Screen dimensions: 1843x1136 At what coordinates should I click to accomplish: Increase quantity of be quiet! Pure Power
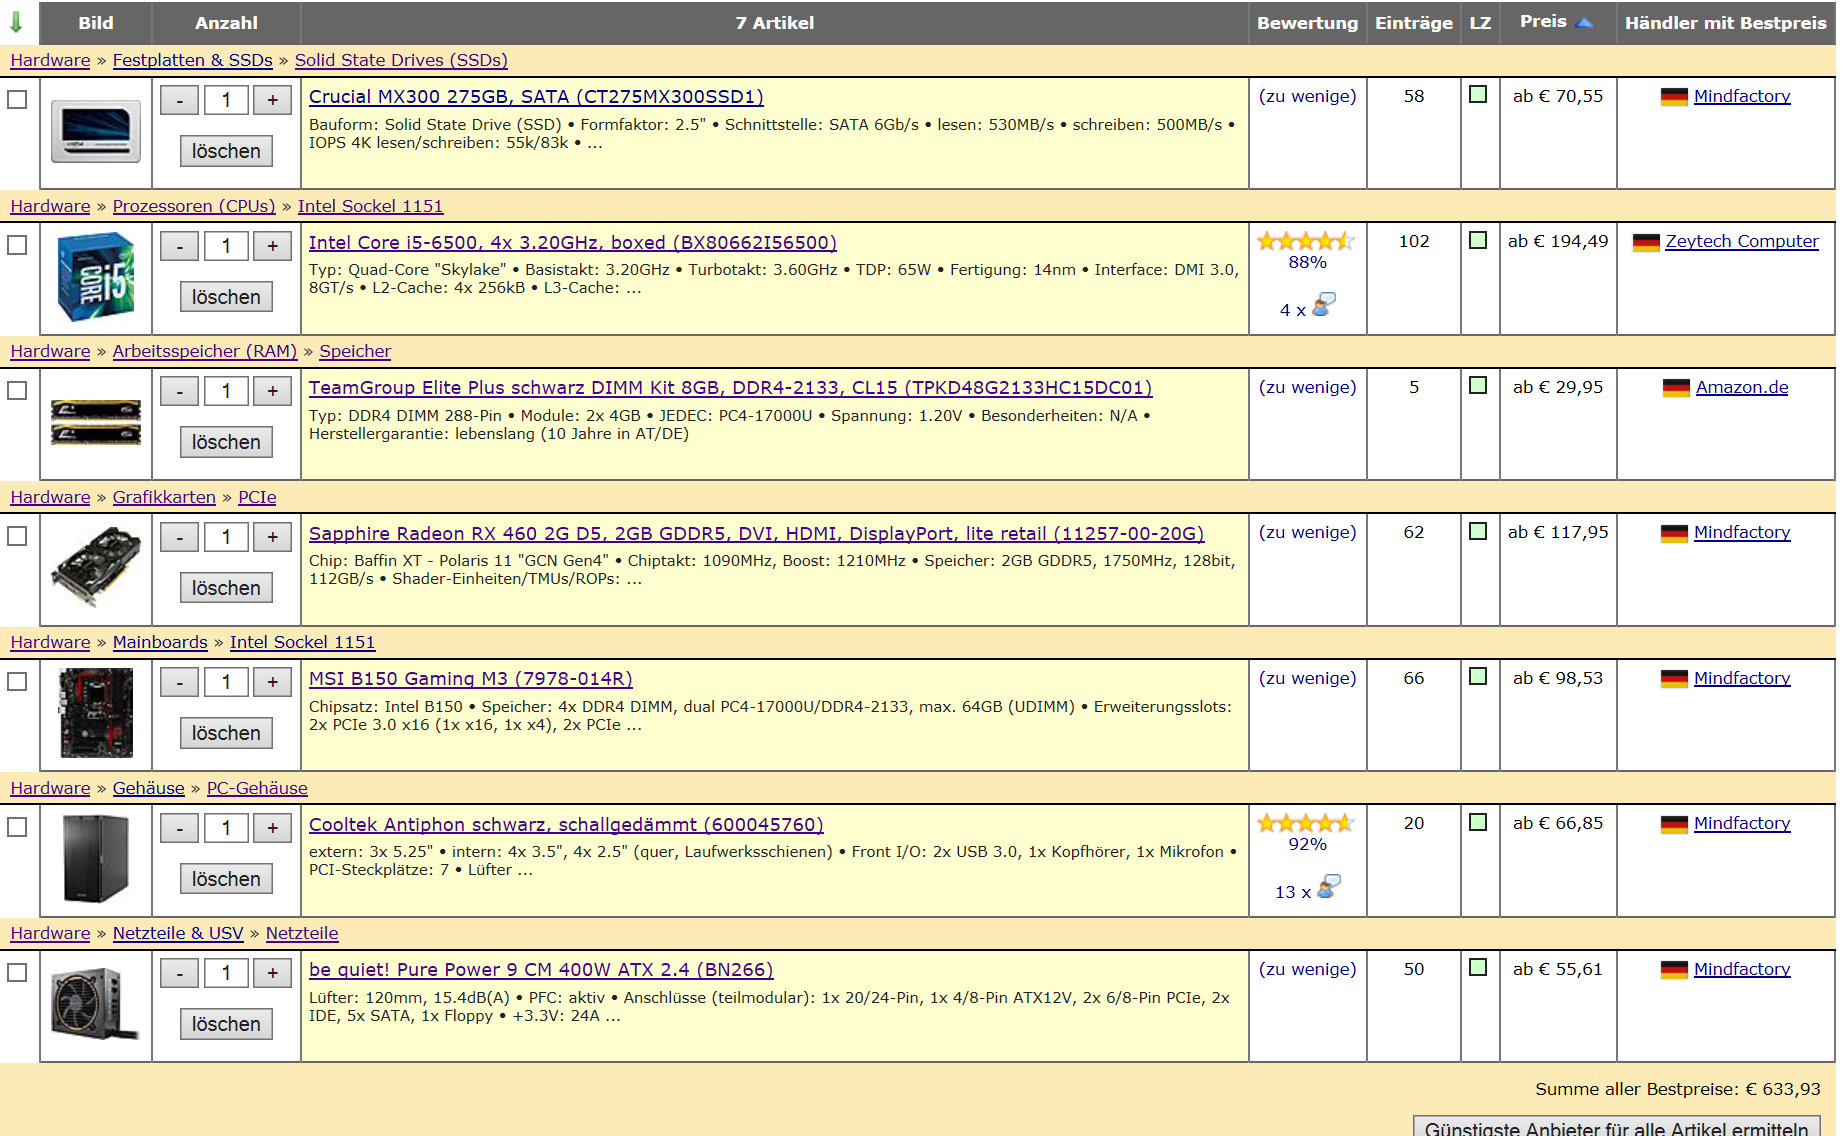(x=272, y=973)
